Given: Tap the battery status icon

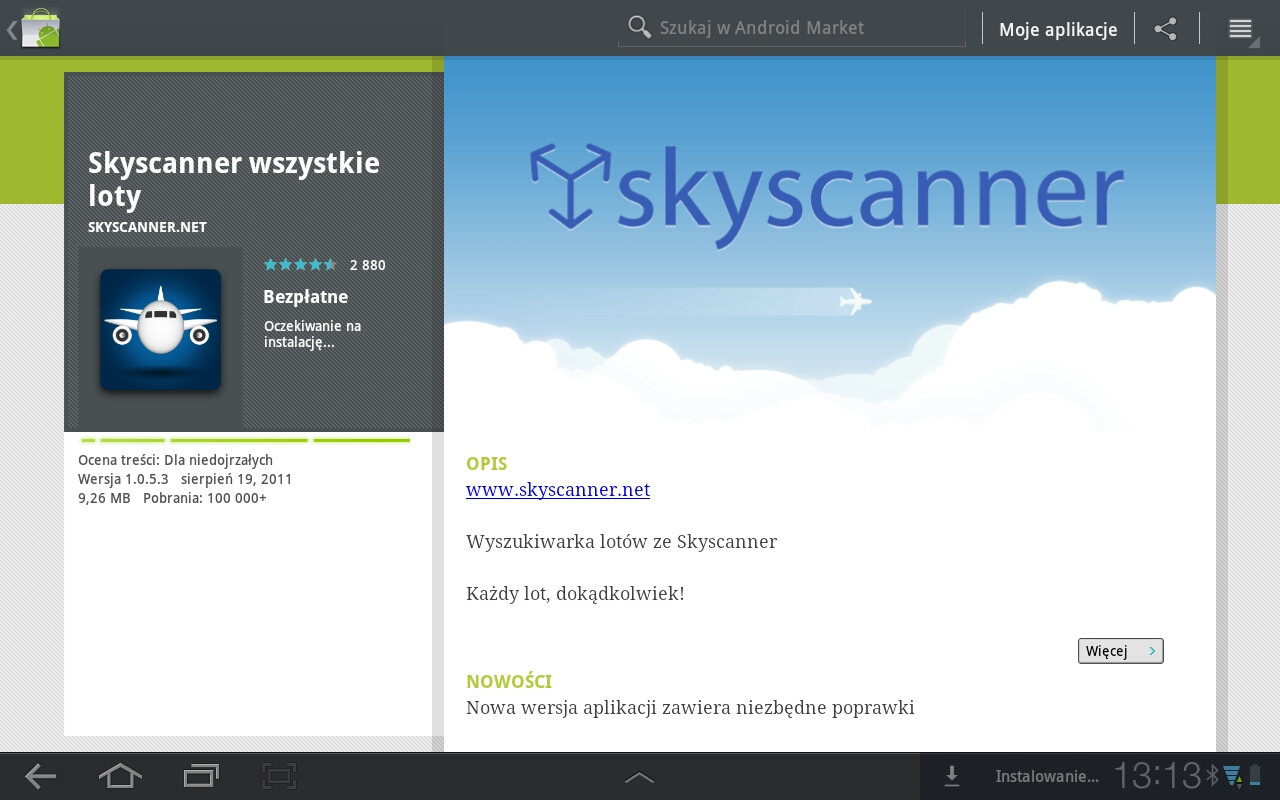Looking at the screenshot, I should click(1256, 776).
